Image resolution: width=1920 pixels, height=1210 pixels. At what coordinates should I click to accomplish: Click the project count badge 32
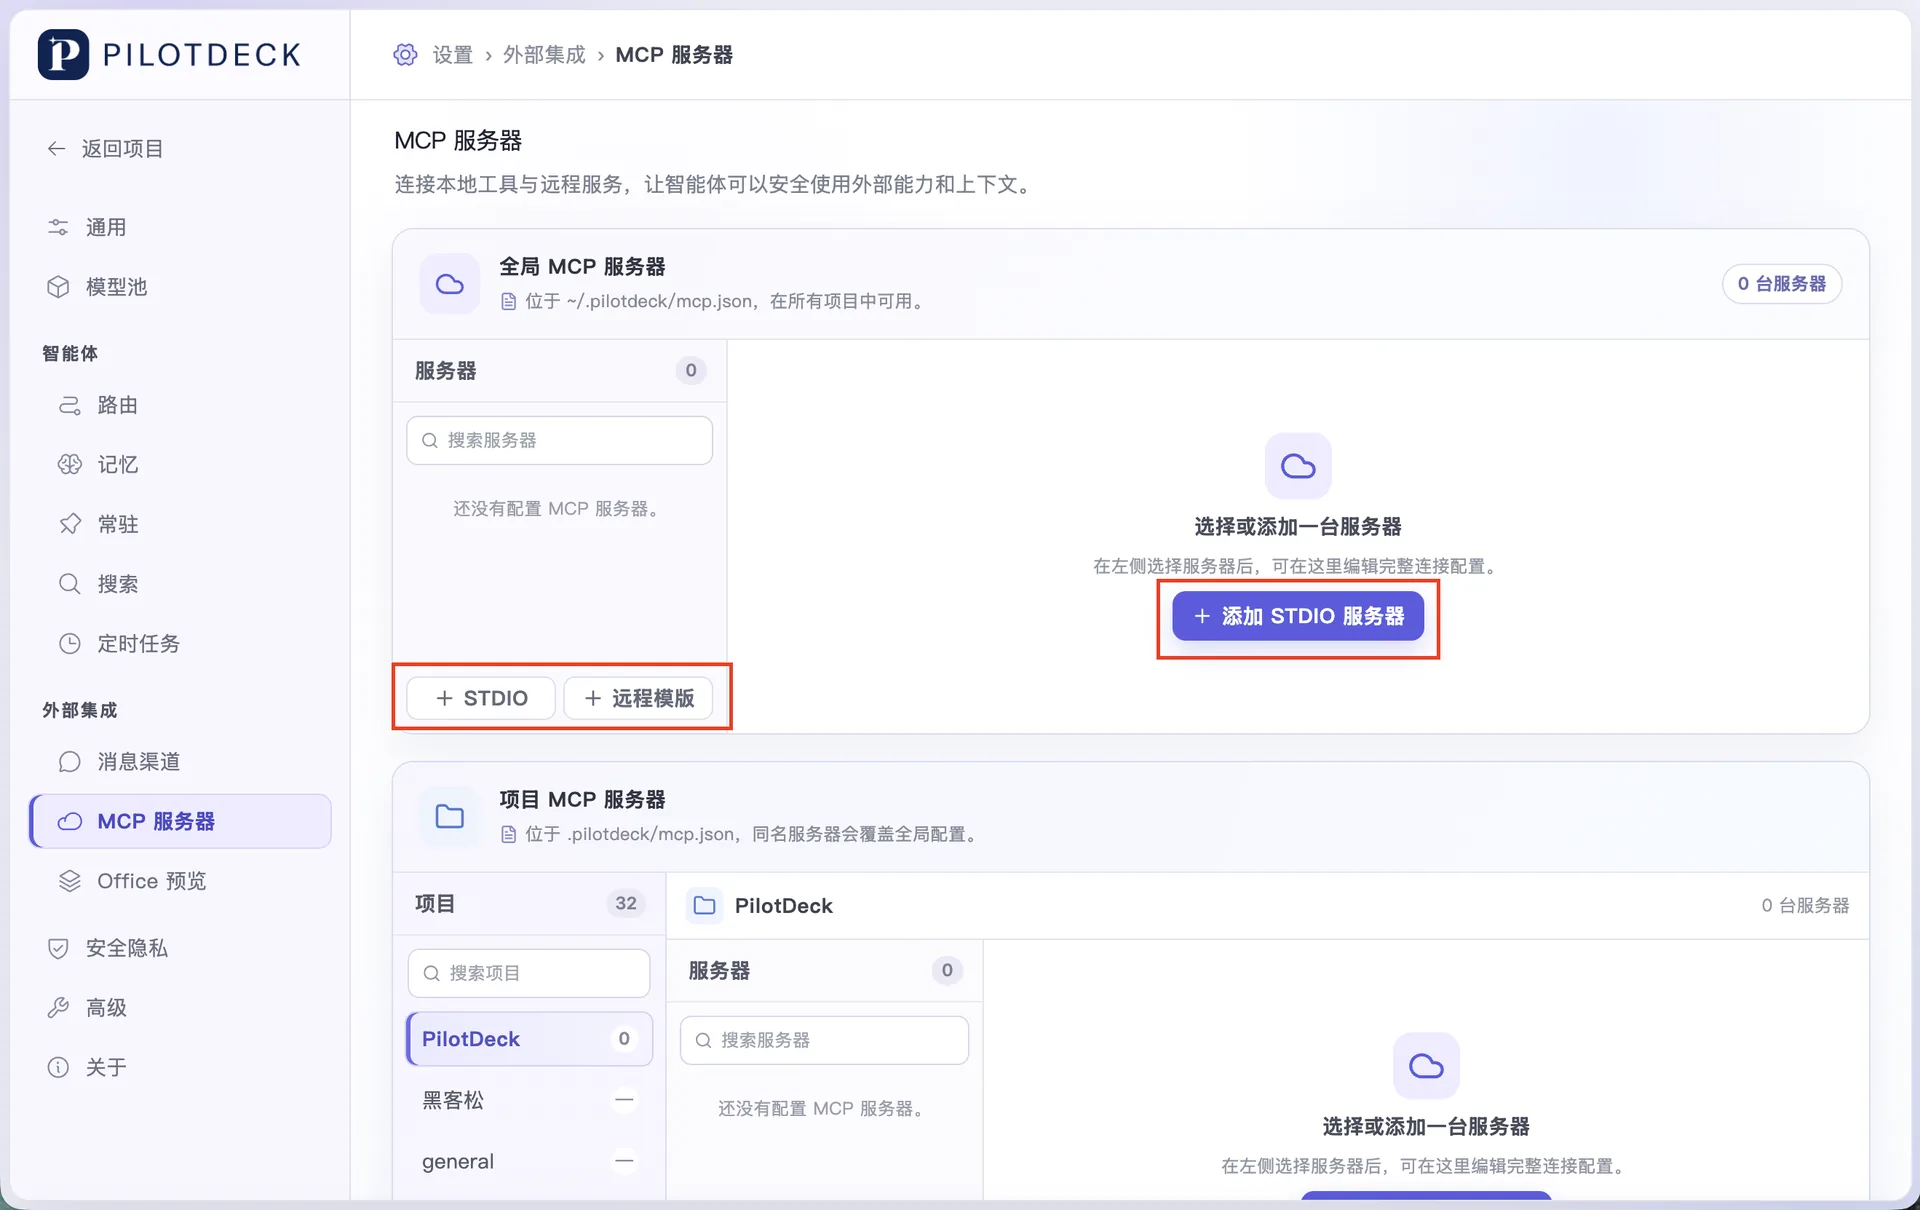click(x=626, y=903)
